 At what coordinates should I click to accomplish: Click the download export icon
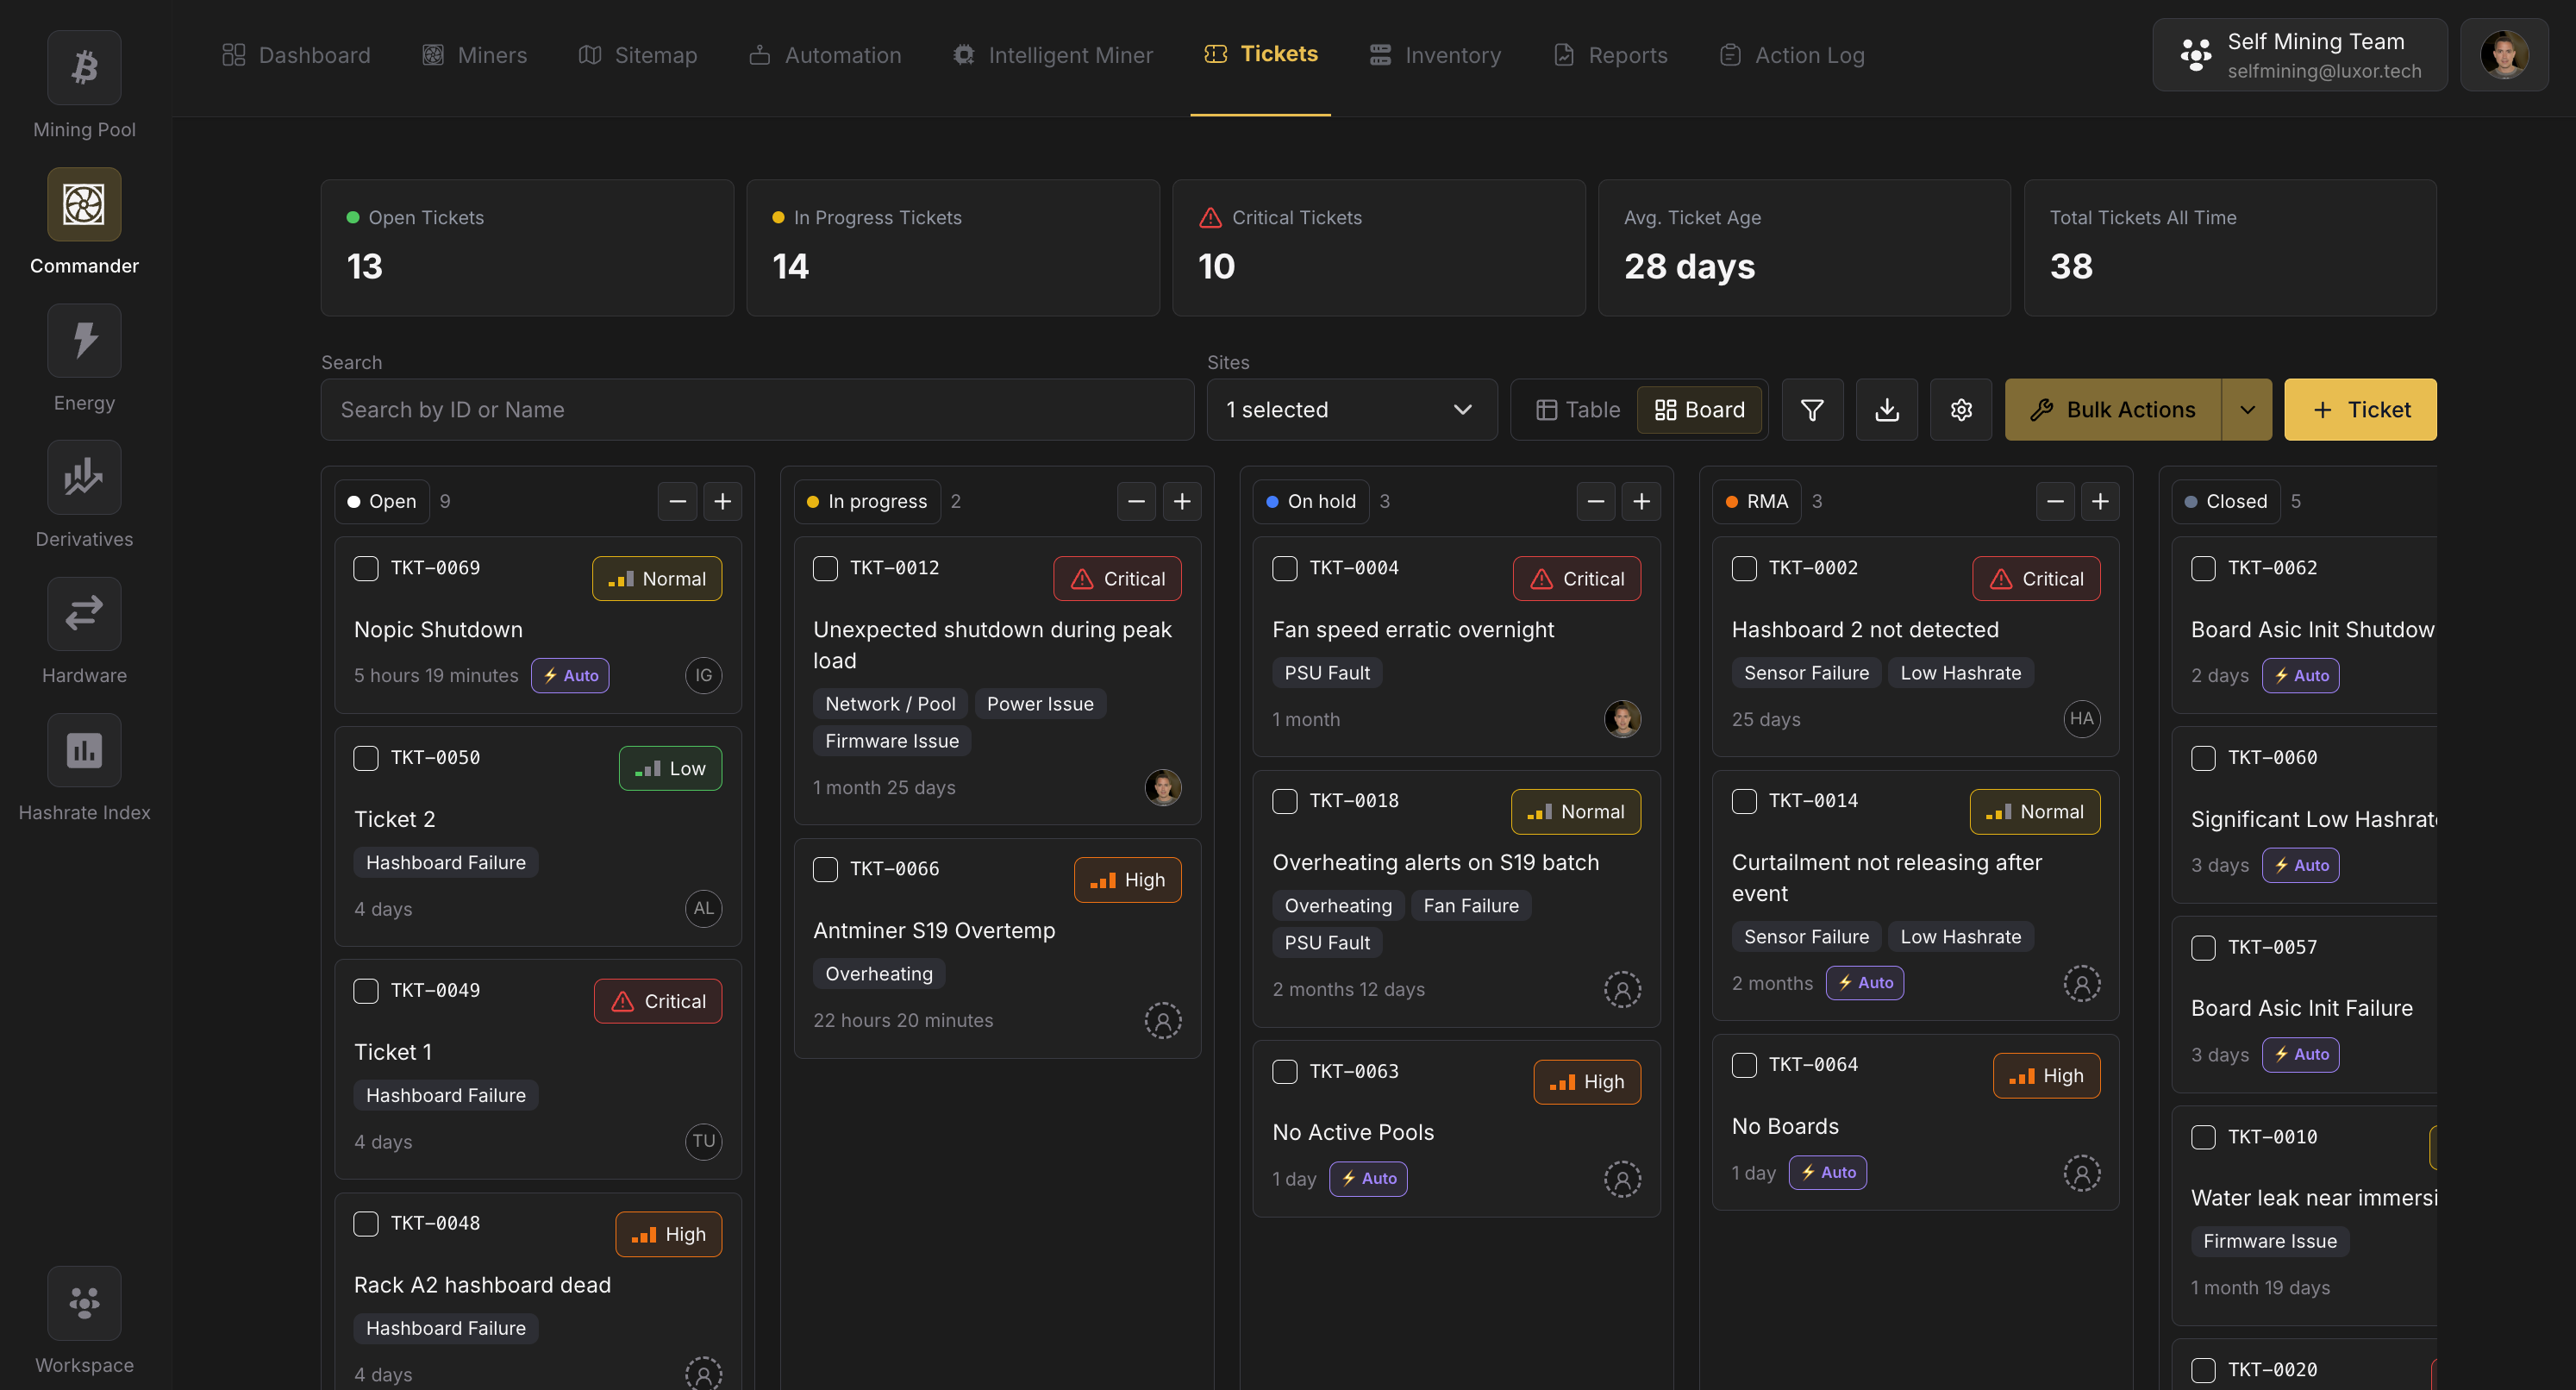tap(1886, 410)
